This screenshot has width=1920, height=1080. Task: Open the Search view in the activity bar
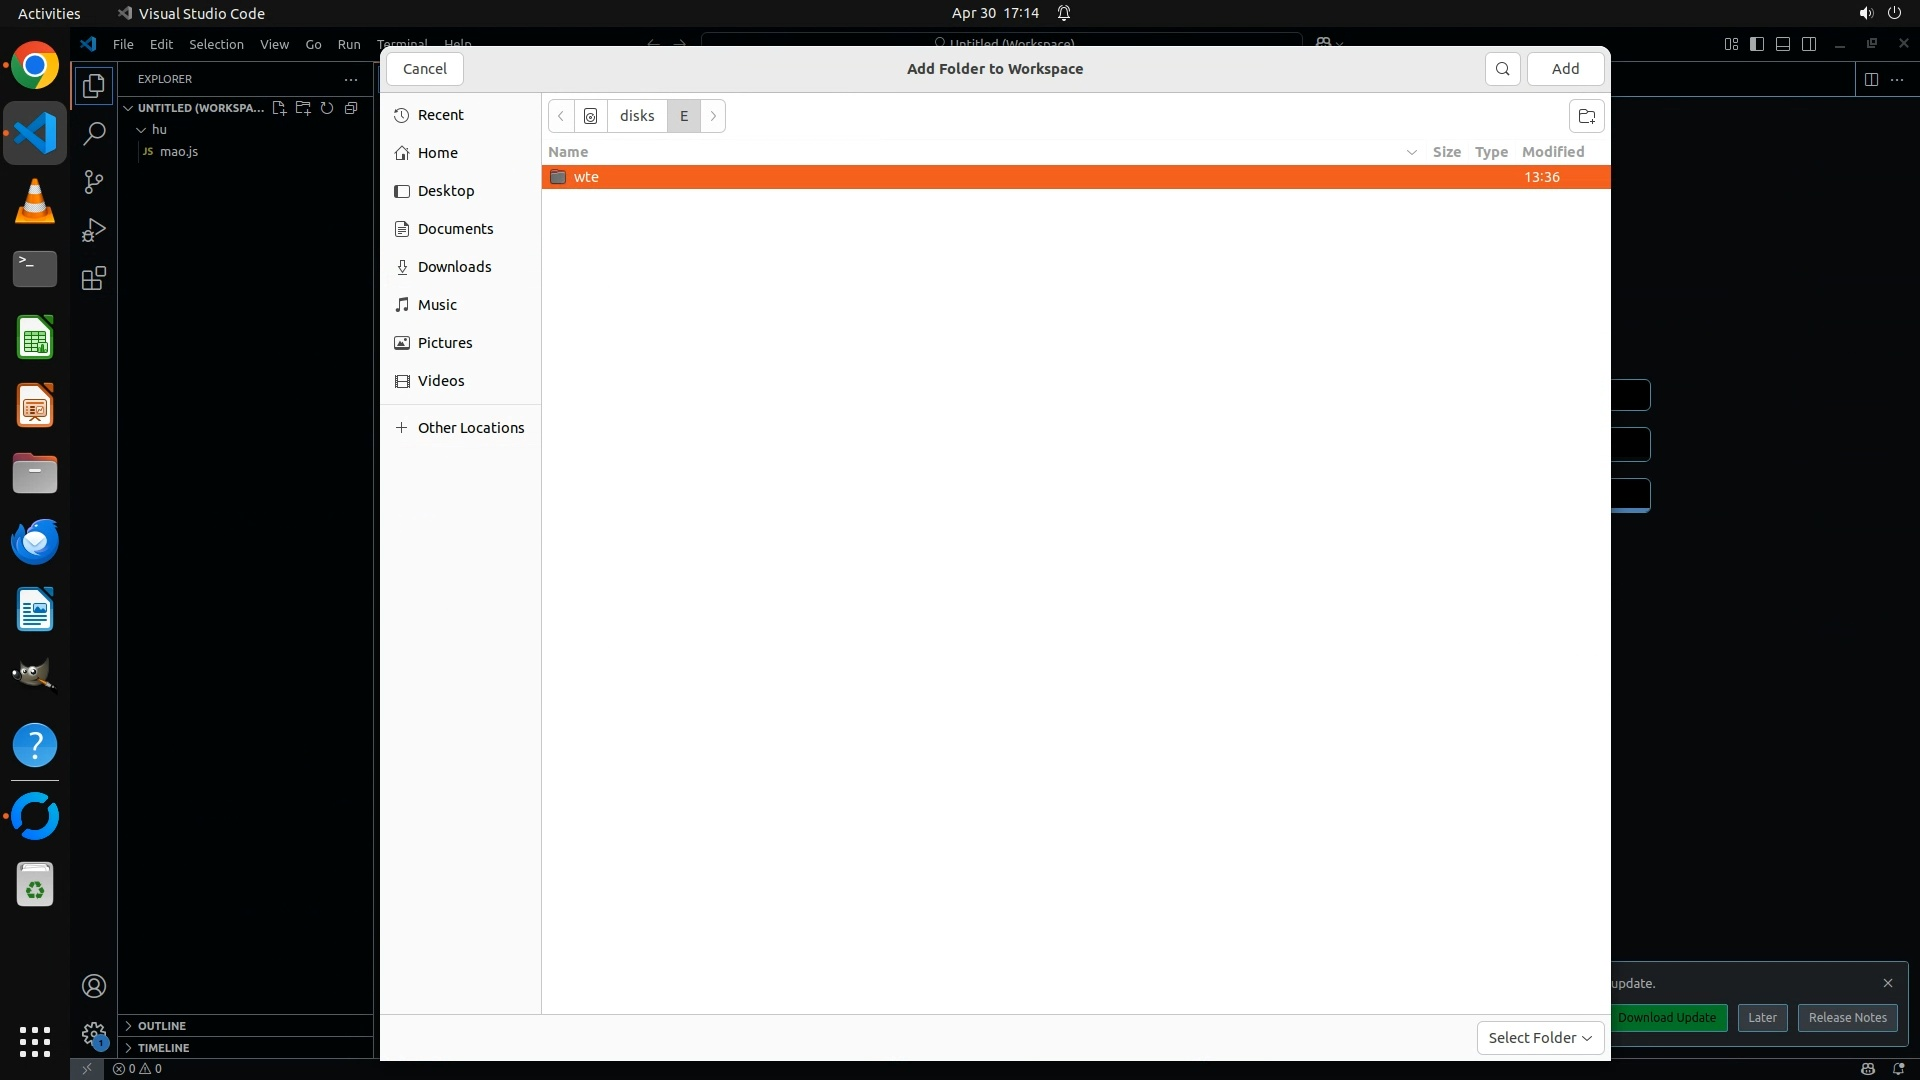94,134
